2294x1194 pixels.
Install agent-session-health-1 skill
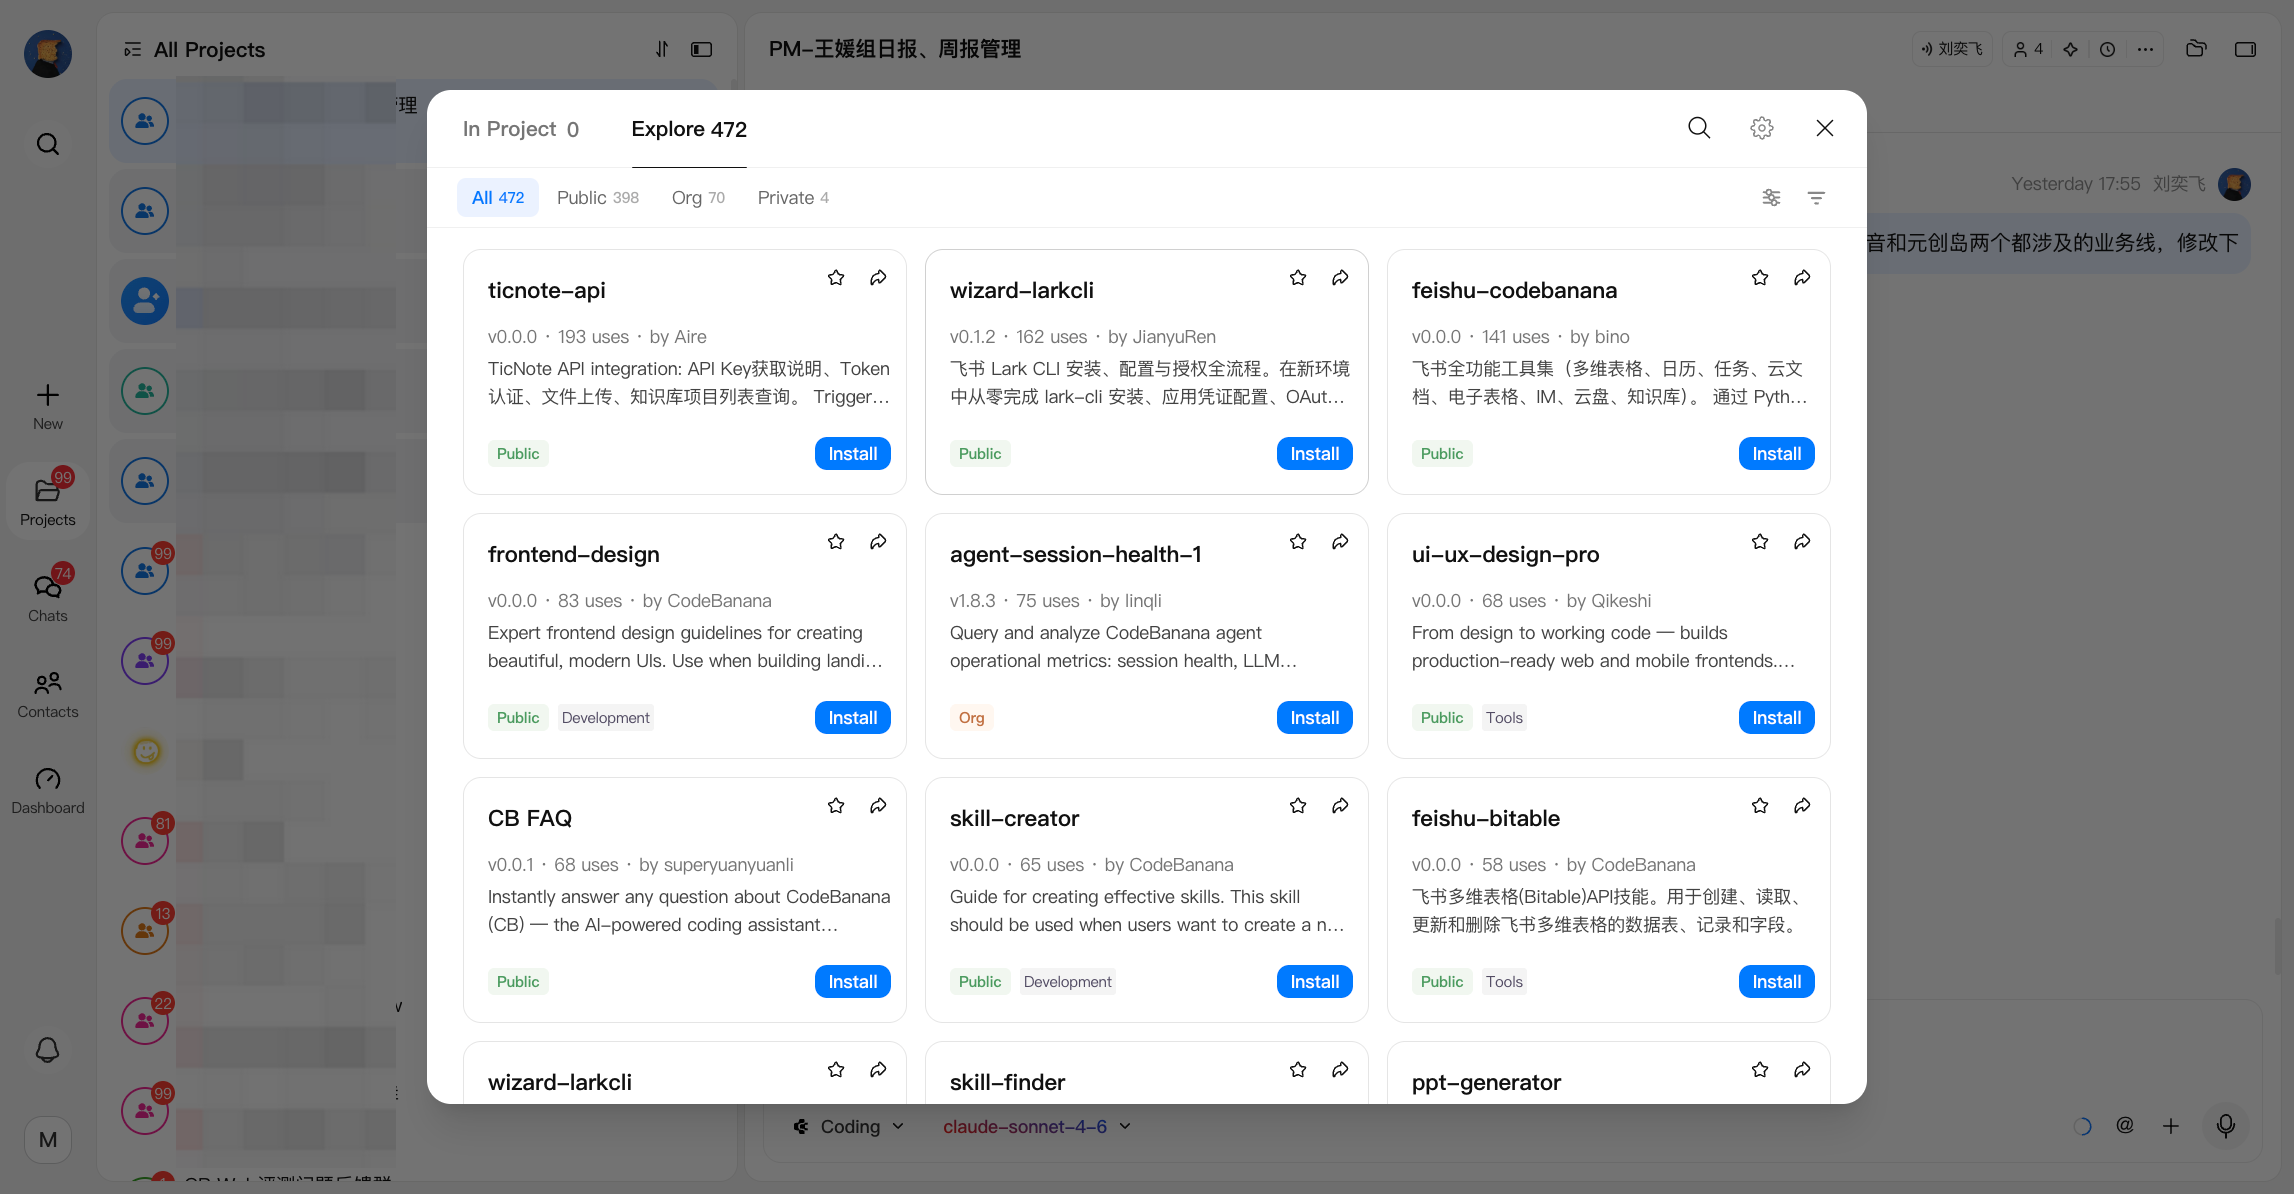tap(1315, 718)
